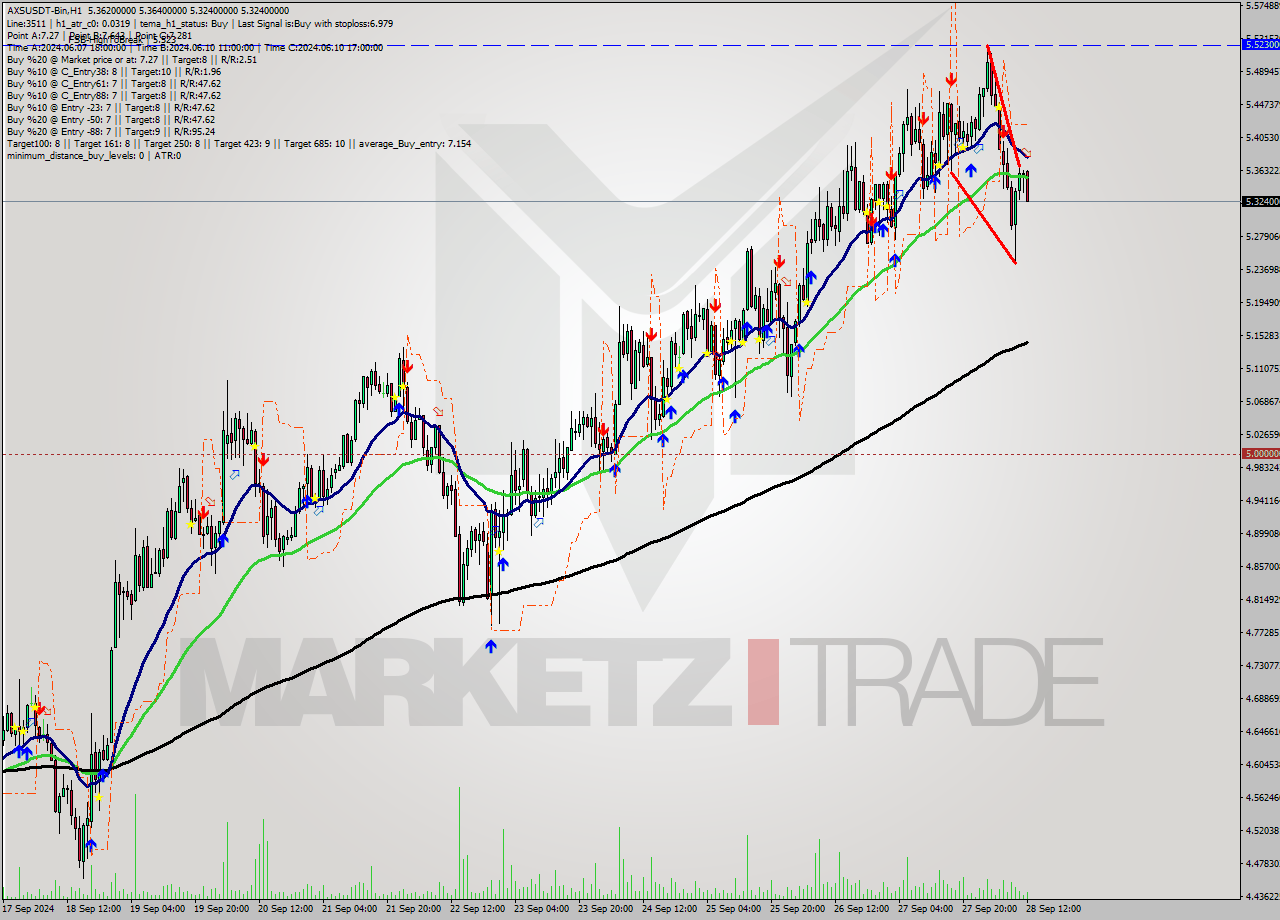
Task: Click the 4.43622 price axis label
Action: pyautogui.click(x=1262, y=896)
